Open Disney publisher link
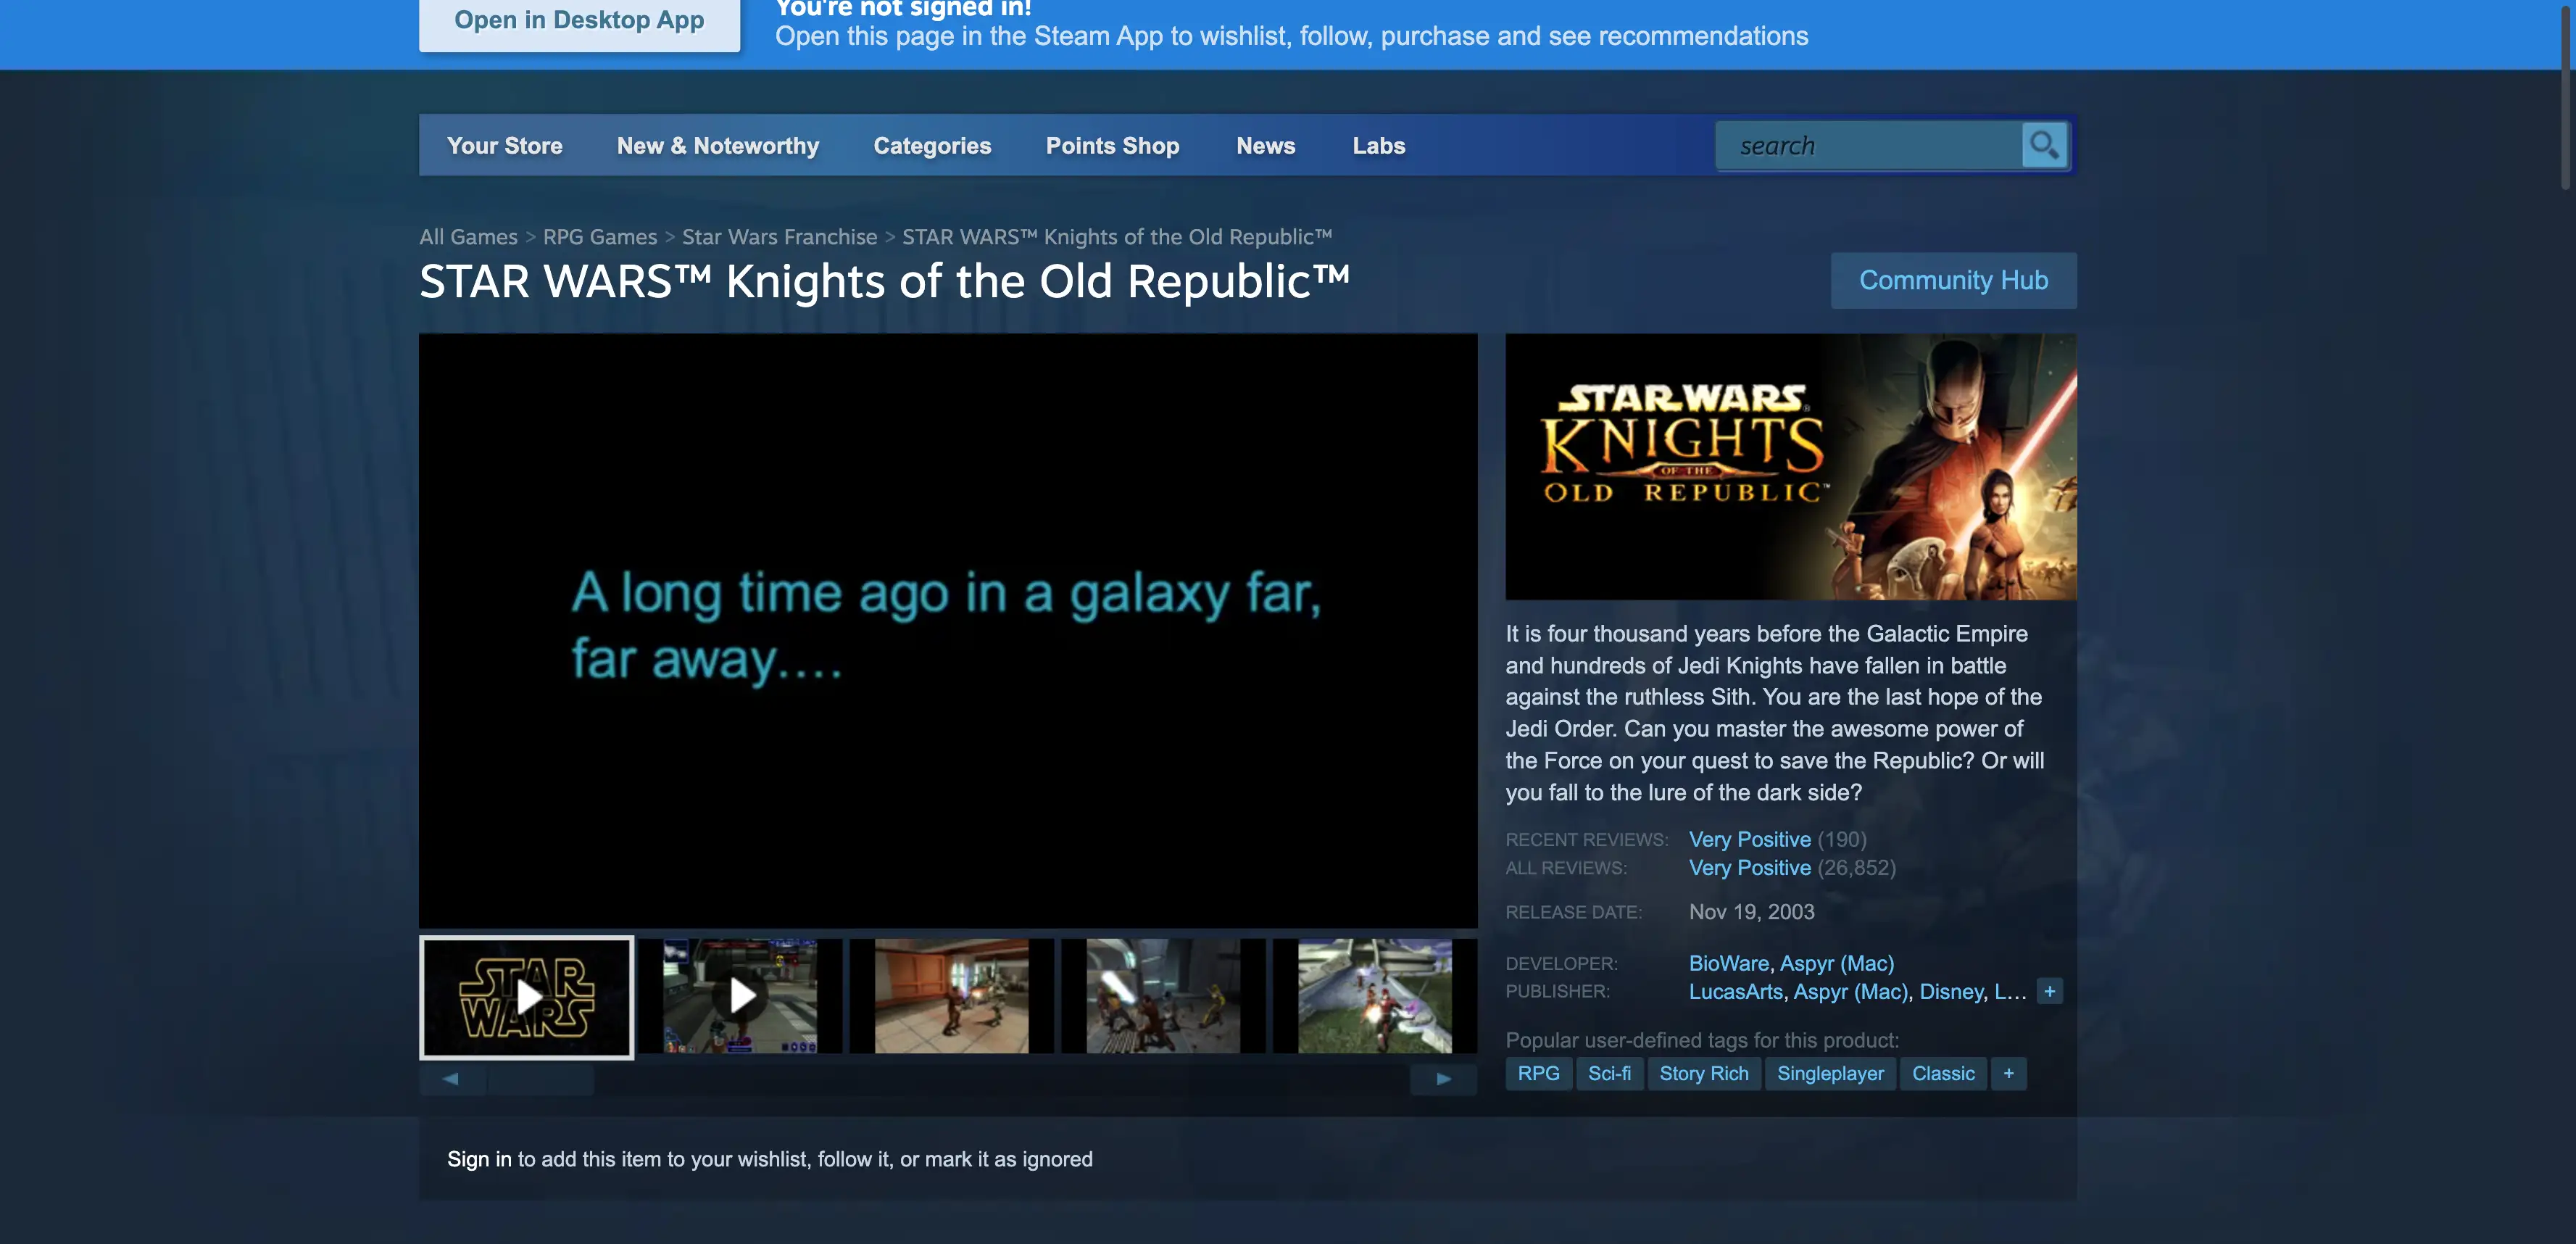Viewport: 2576px width, 1244px height. click(1951, 991)
